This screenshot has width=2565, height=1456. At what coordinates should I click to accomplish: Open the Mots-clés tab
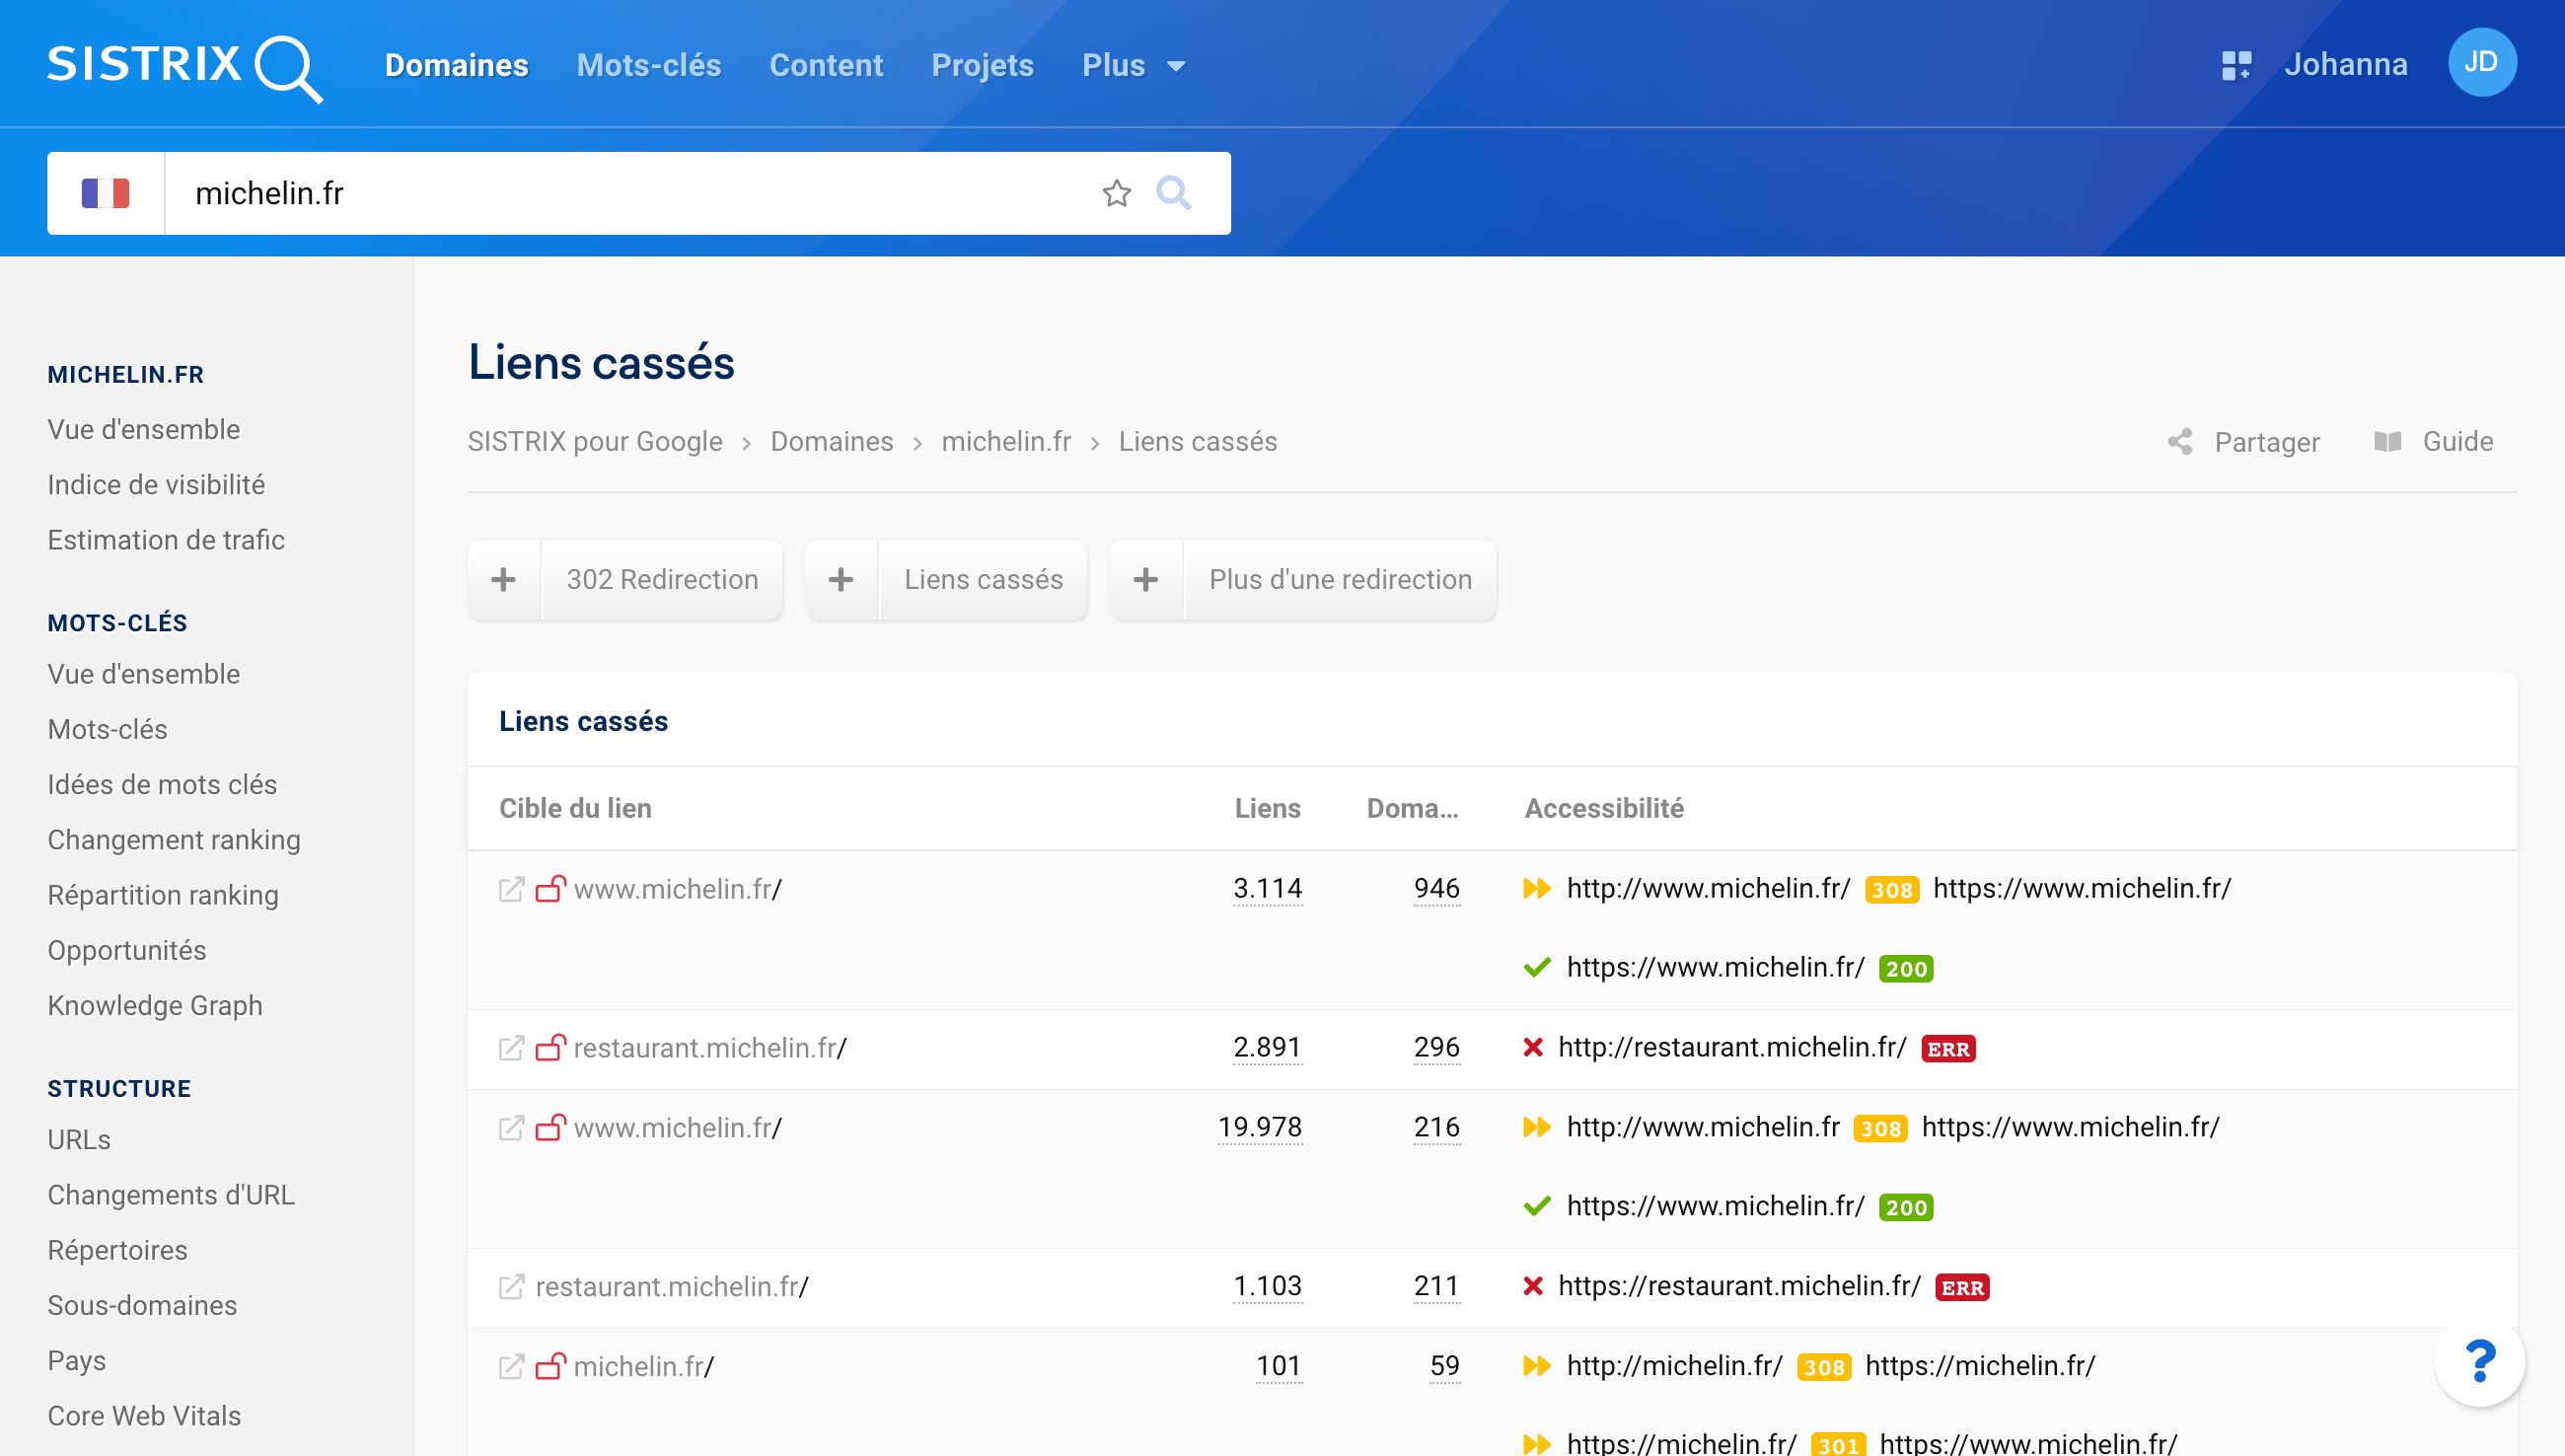click(x=649, y=66)
